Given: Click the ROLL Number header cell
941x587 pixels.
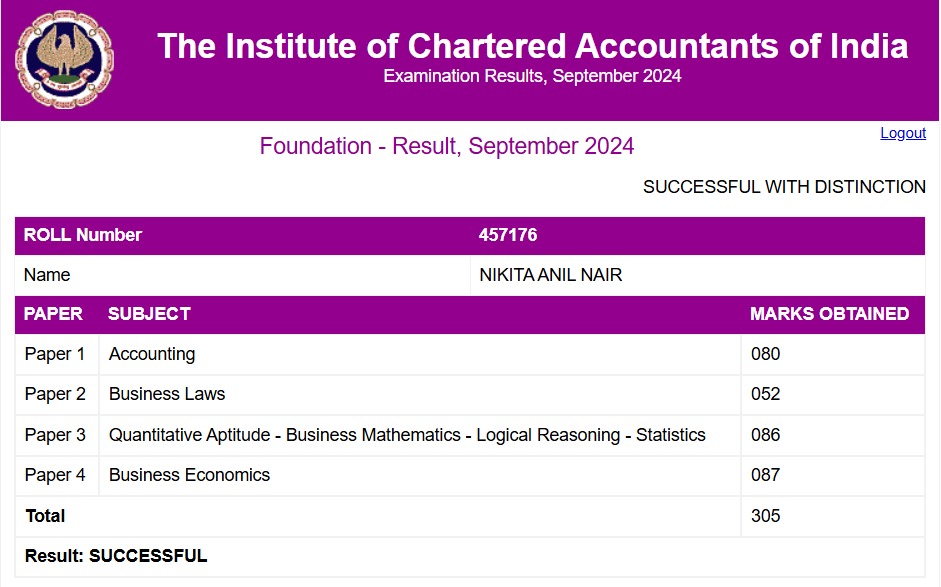Looking at the screenshot, I should (83, 235).
